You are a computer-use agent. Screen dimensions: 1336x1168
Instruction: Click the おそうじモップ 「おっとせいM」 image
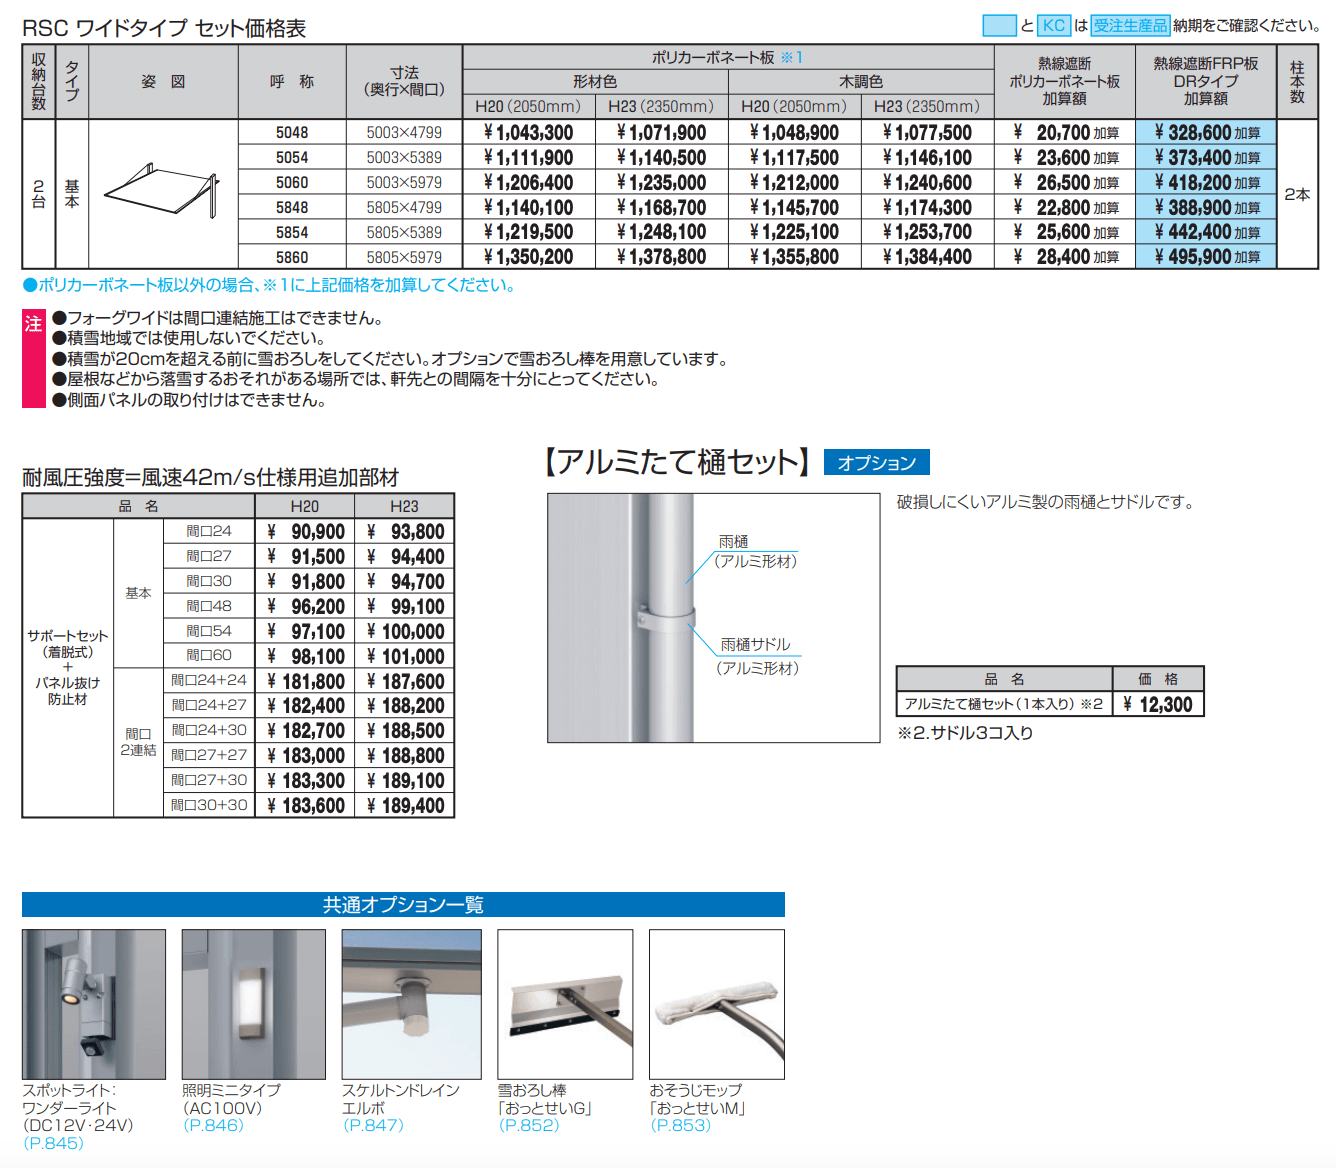tap(716, 1003)
